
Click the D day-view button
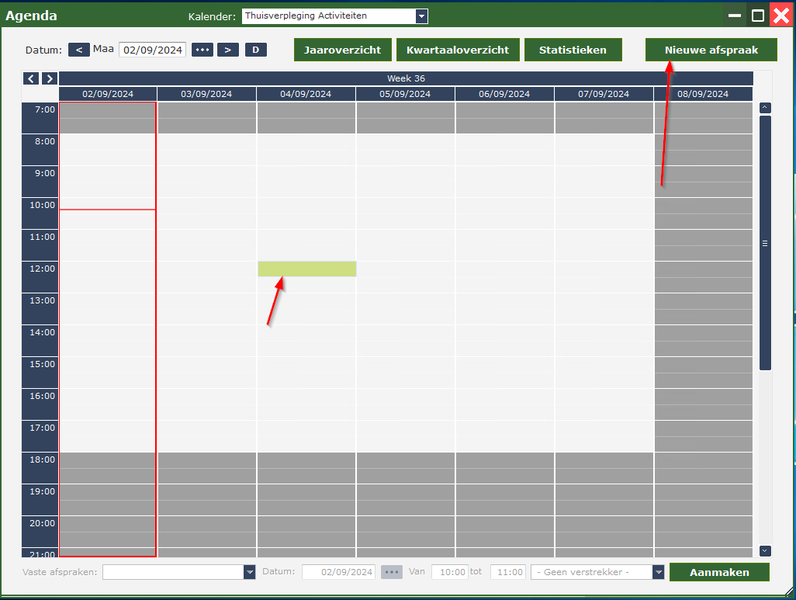click(255, 50)
